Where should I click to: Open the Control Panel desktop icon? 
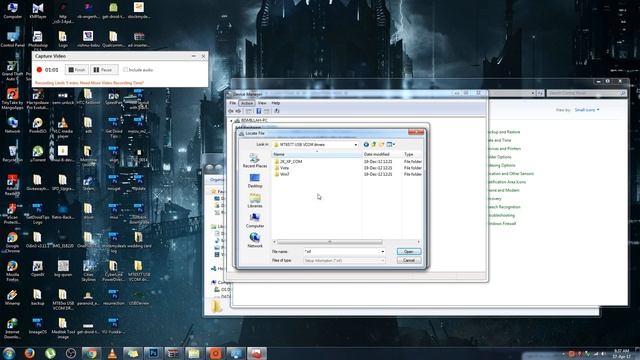12,39
